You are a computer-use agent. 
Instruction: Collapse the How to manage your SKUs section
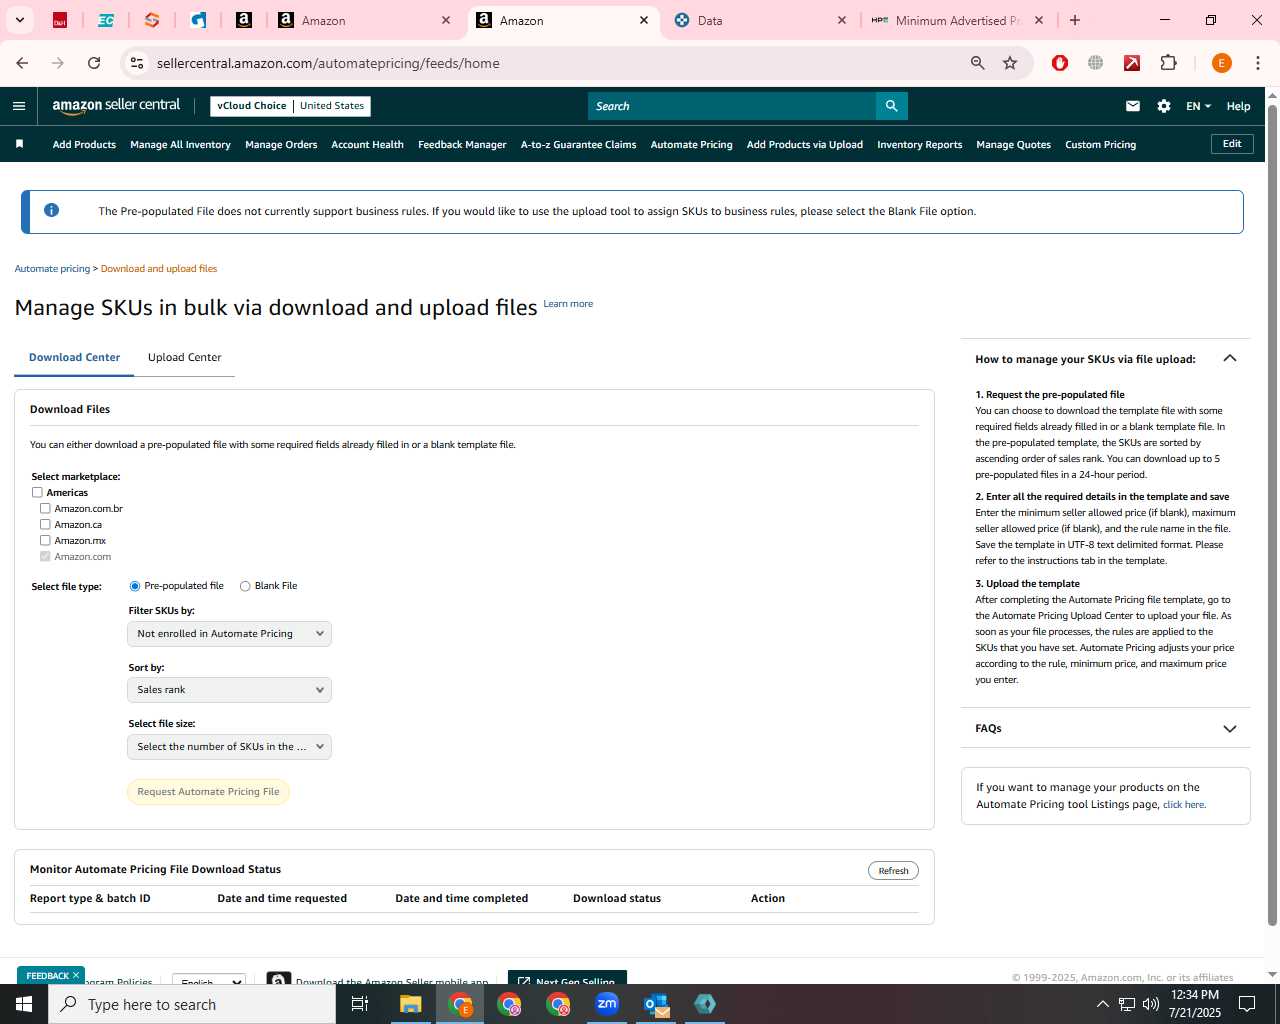click(x=1230, y=359)
